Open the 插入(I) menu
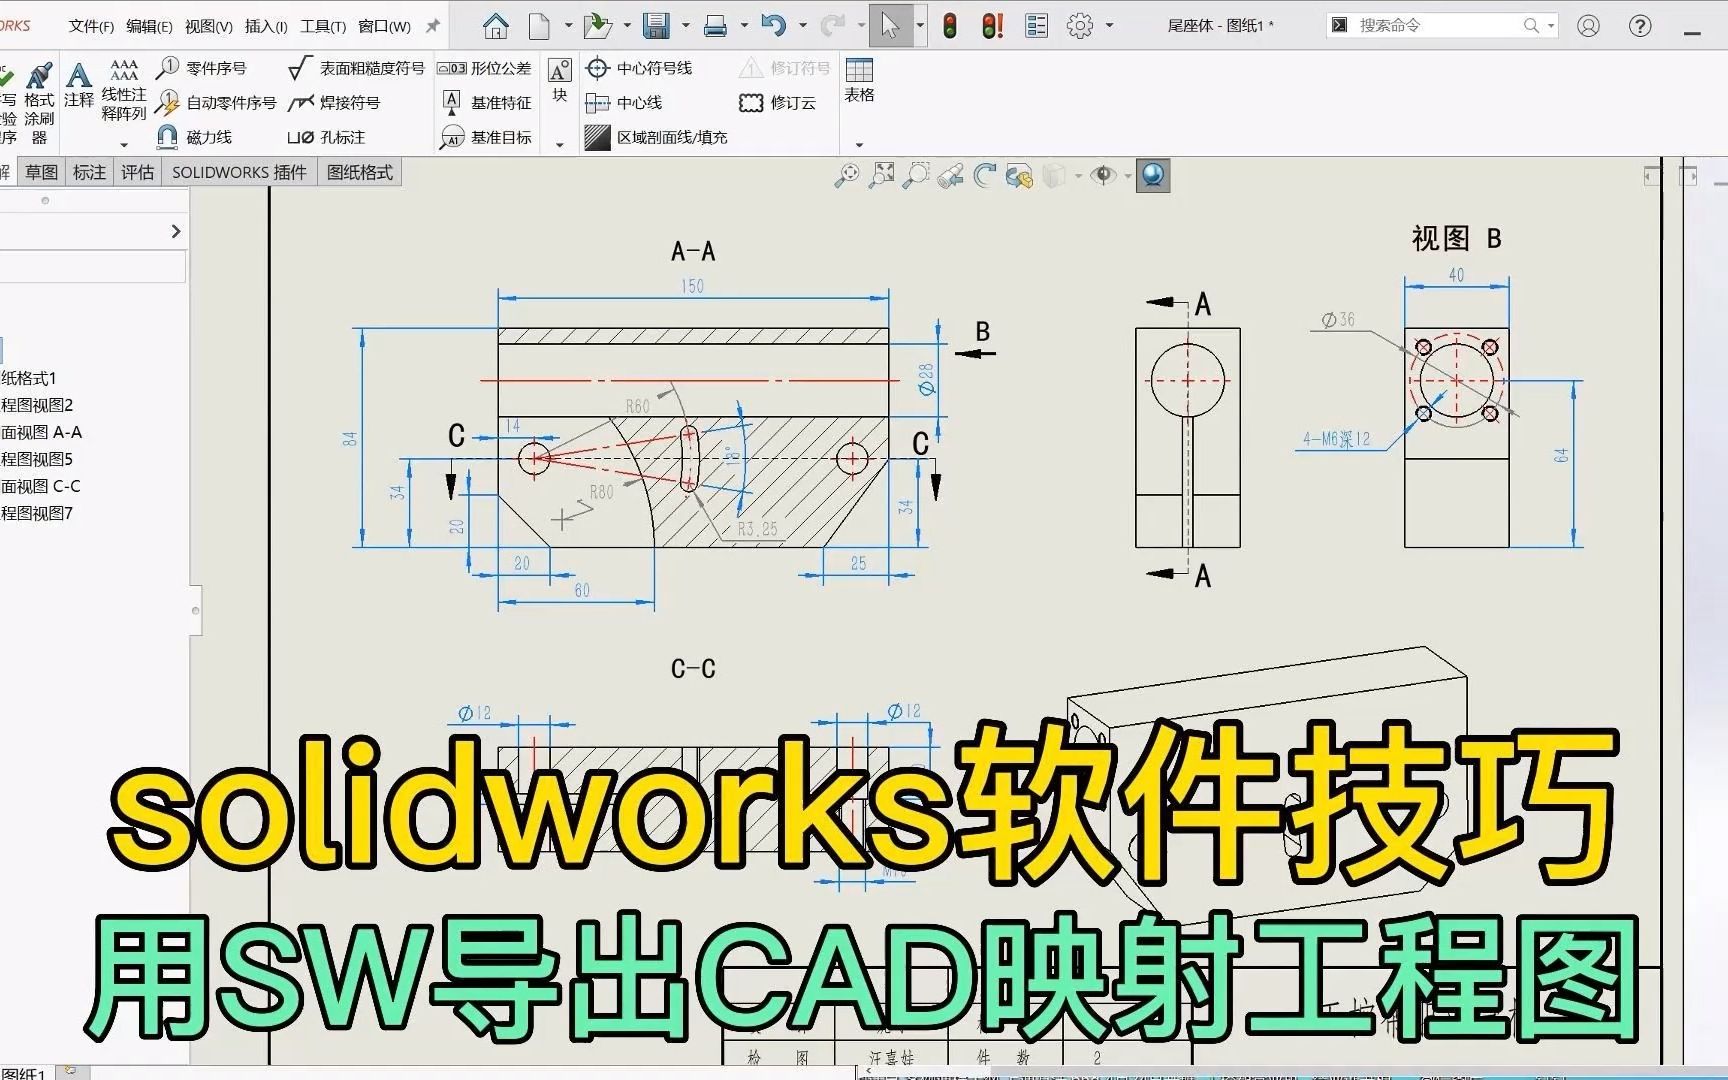This screenshot has height=1080, width=1728. [266, 26]
